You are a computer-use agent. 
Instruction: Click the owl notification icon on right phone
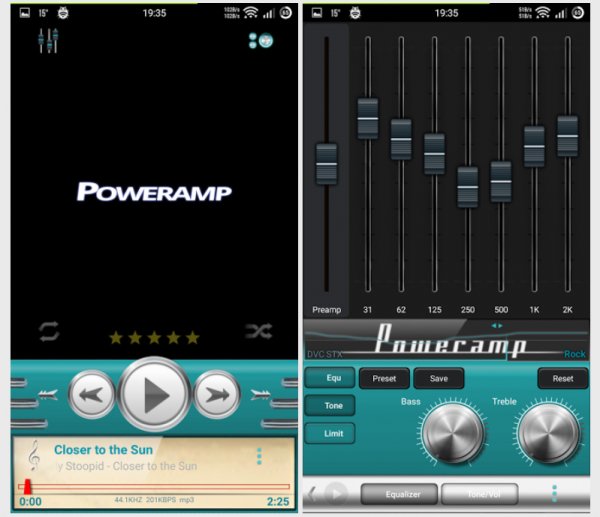tap(355, 13)
